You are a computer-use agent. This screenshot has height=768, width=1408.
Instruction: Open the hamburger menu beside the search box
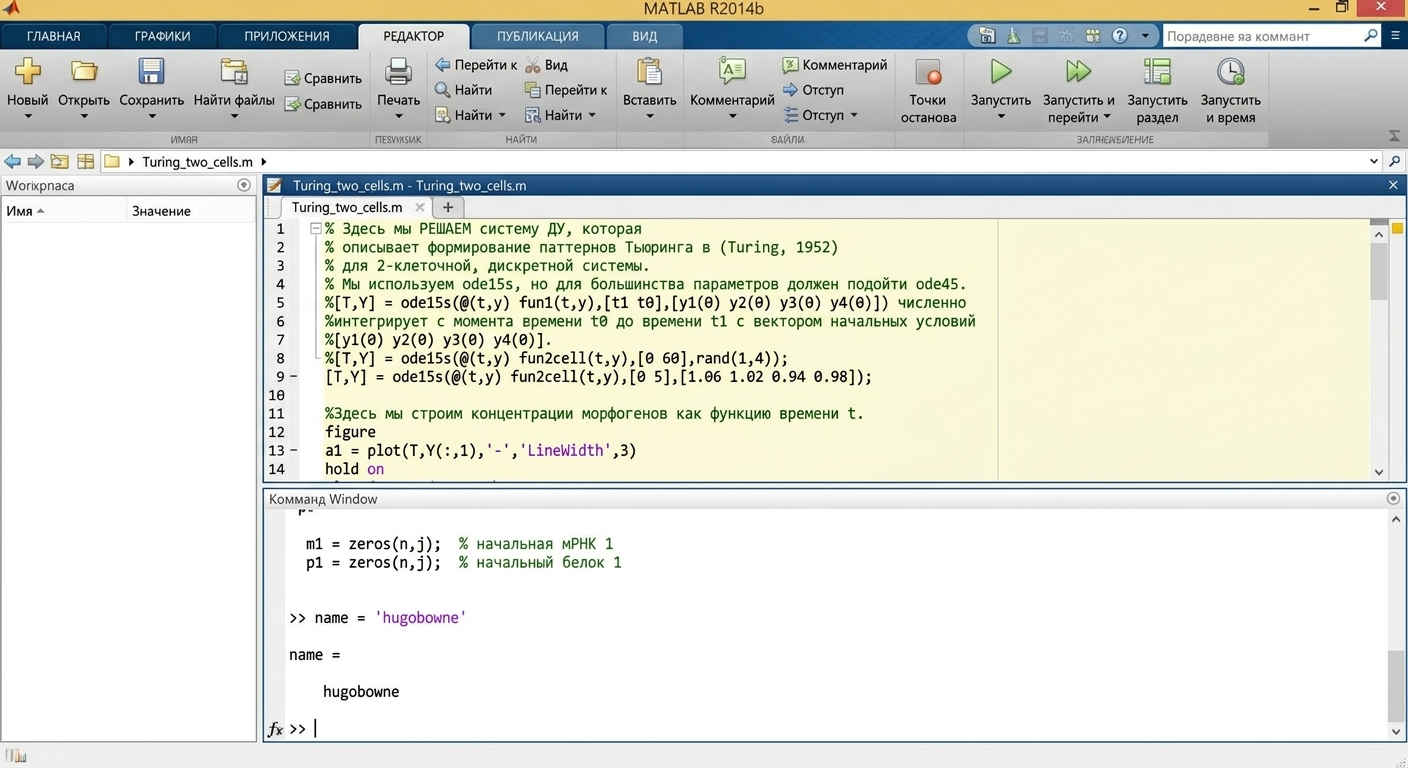coord(1396,36)
